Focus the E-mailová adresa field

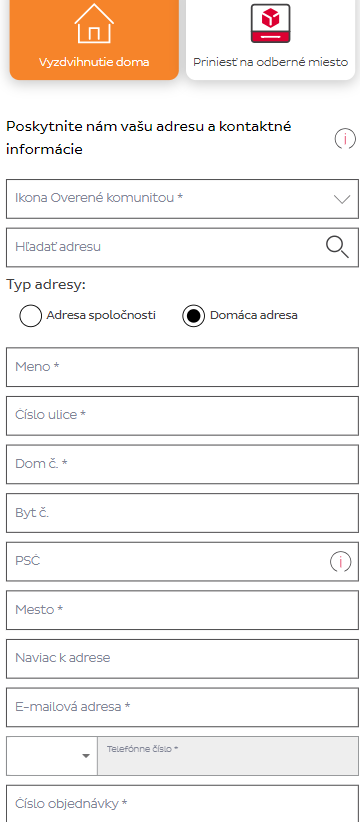(182, 707)
